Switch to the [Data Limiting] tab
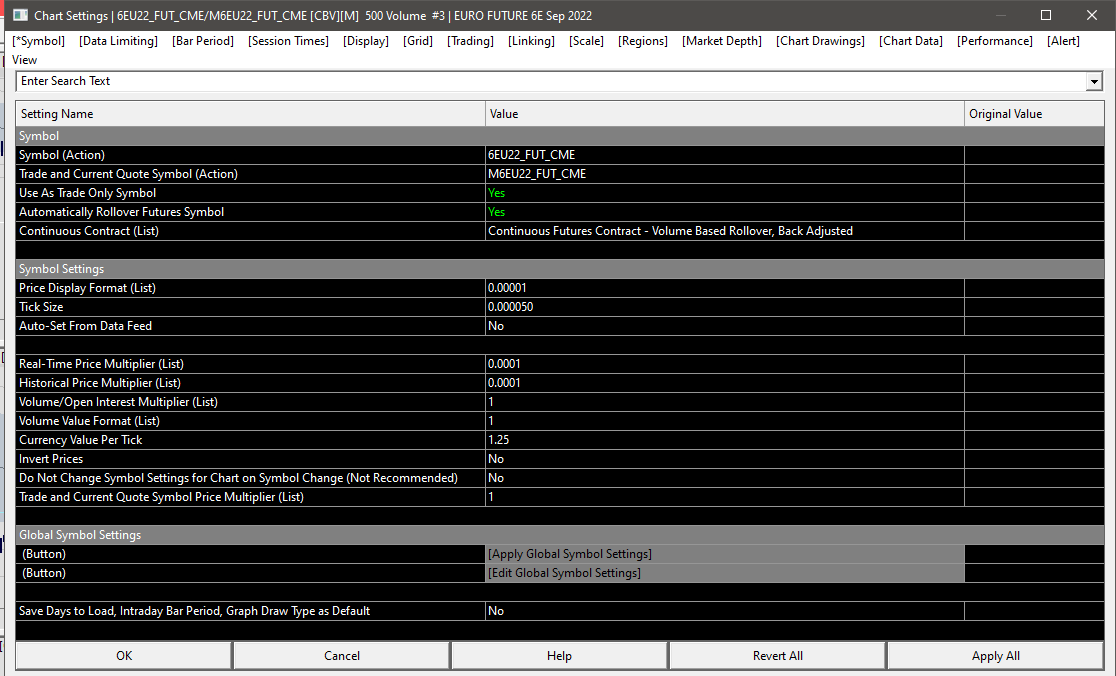 point(118,41)
